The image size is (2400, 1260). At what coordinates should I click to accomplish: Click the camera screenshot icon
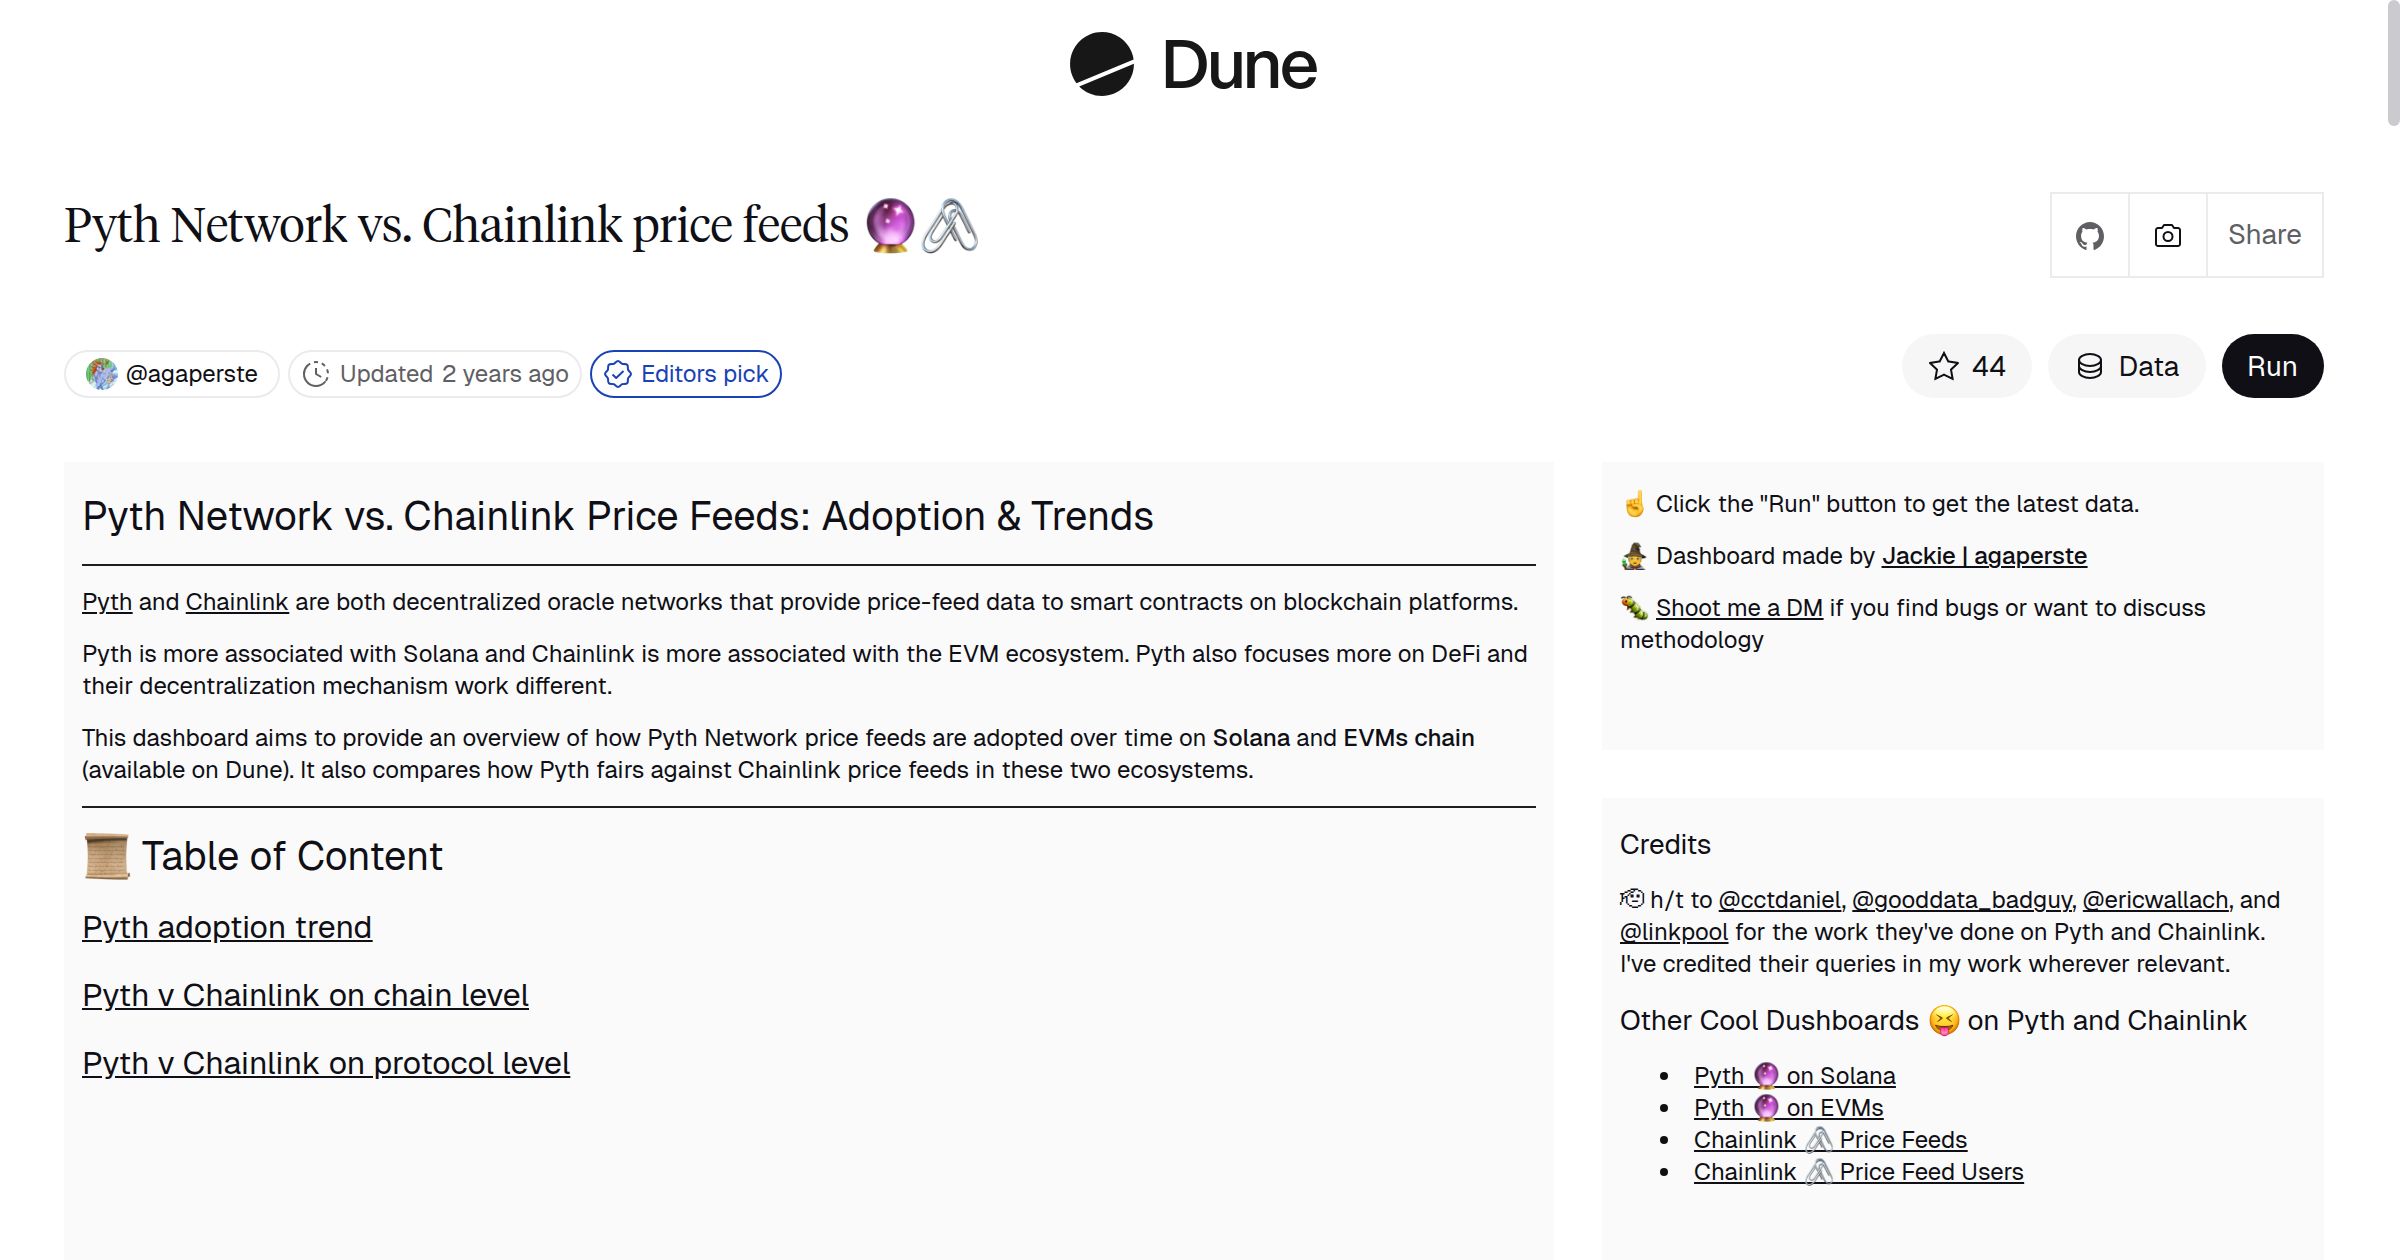(2166, 235)
